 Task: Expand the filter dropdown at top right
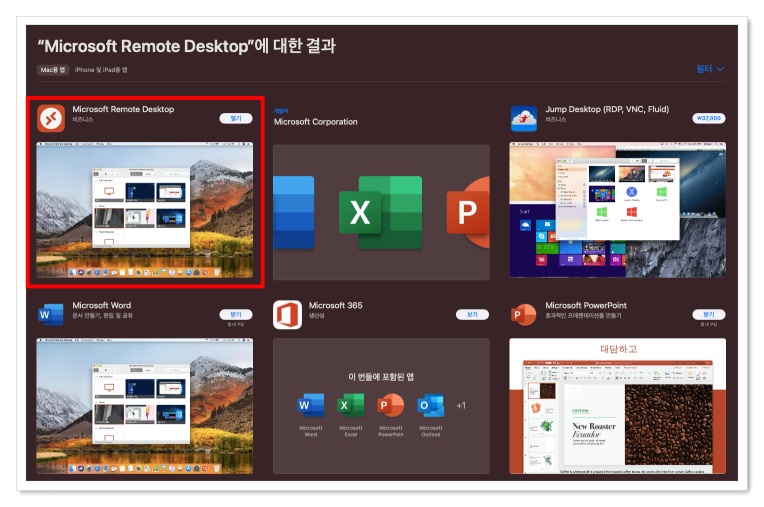(x=710, y=69)
